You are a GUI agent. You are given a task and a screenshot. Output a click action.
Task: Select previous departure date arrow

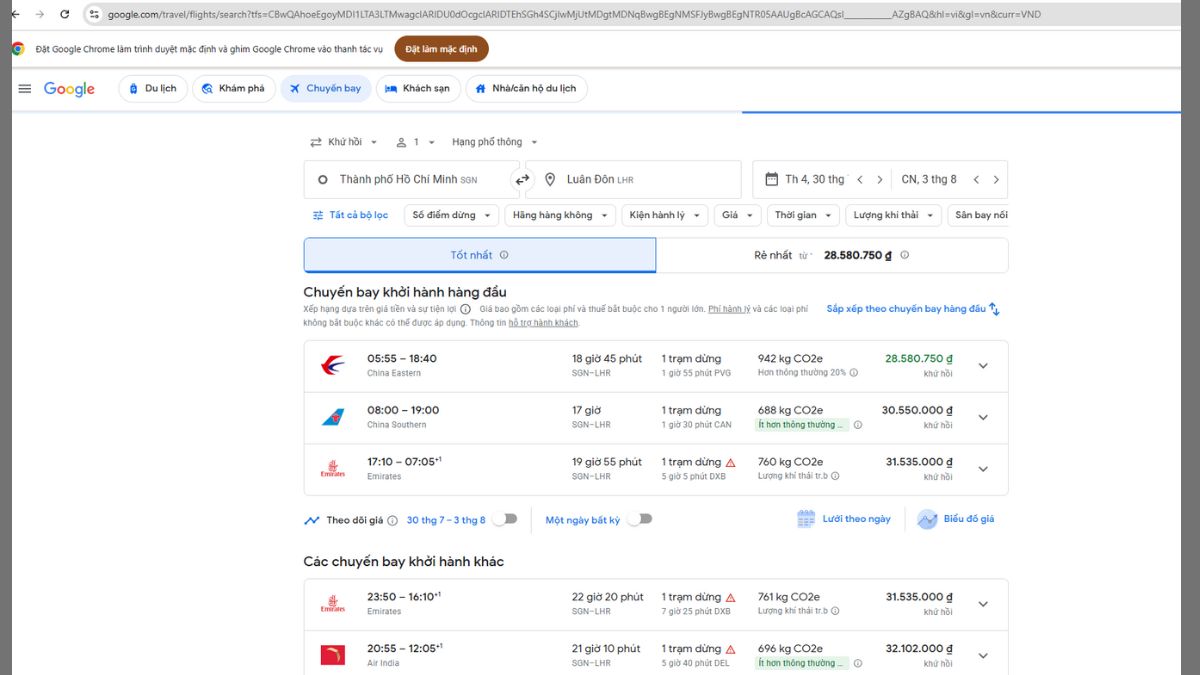point(859,180)
